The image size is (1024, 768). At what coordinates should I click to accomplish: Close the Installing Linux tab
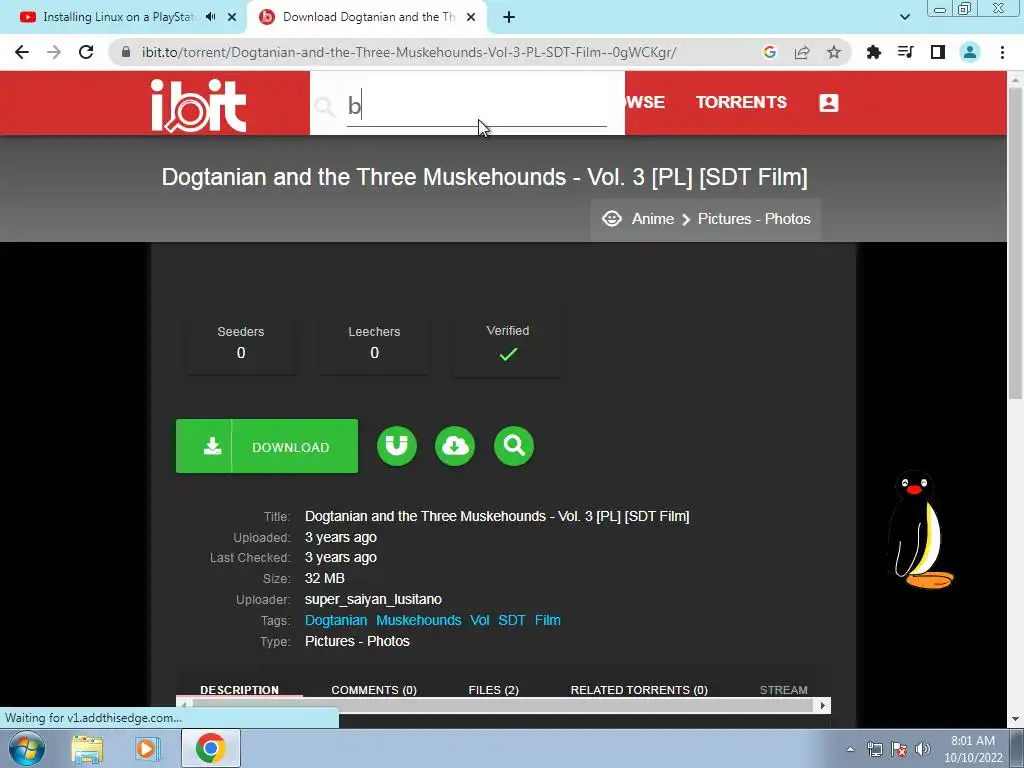pyautogui.click(x=232, y=17)
